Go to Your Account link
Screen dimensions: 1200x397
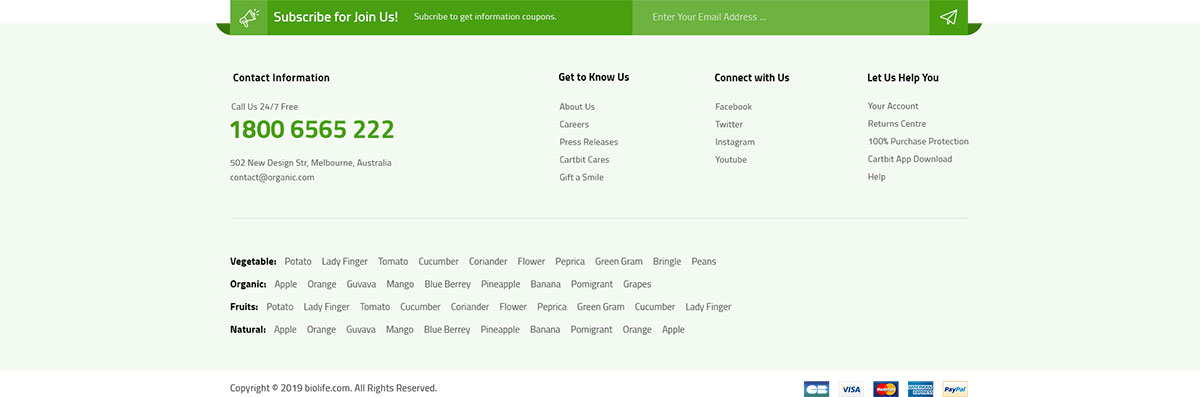tap(893, 106)
